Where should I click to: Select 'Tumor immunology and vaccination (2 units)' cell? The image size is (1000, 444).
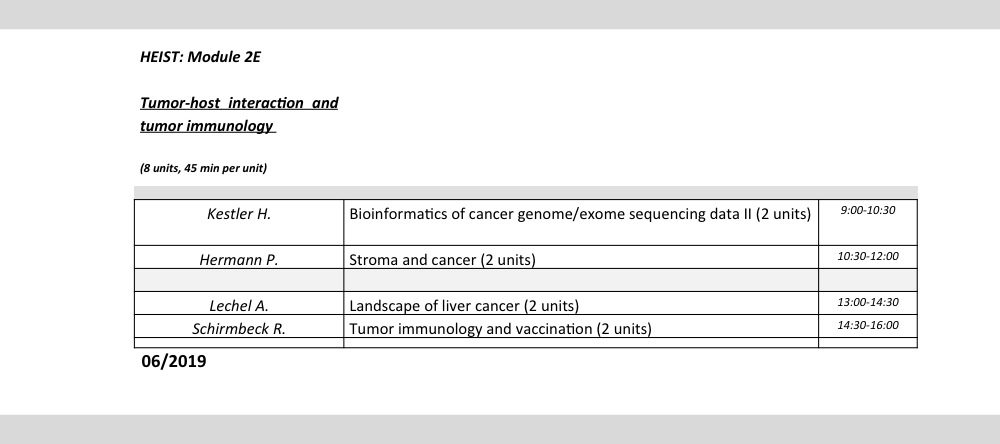coord(500,328)
